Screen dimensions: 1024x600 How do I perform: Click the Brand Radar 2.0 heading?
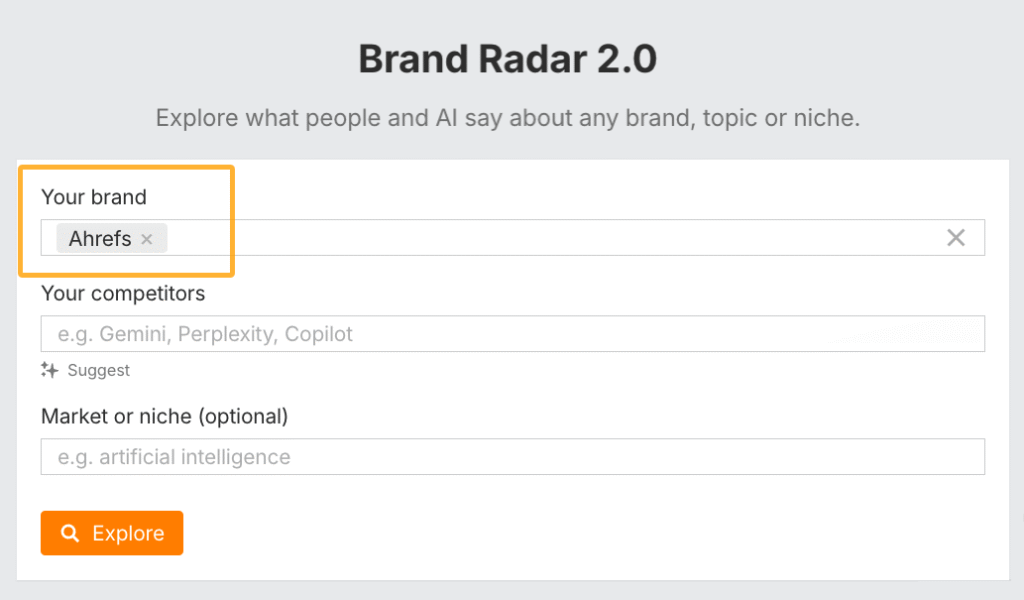pyautogui.click(x=506, y=59)
